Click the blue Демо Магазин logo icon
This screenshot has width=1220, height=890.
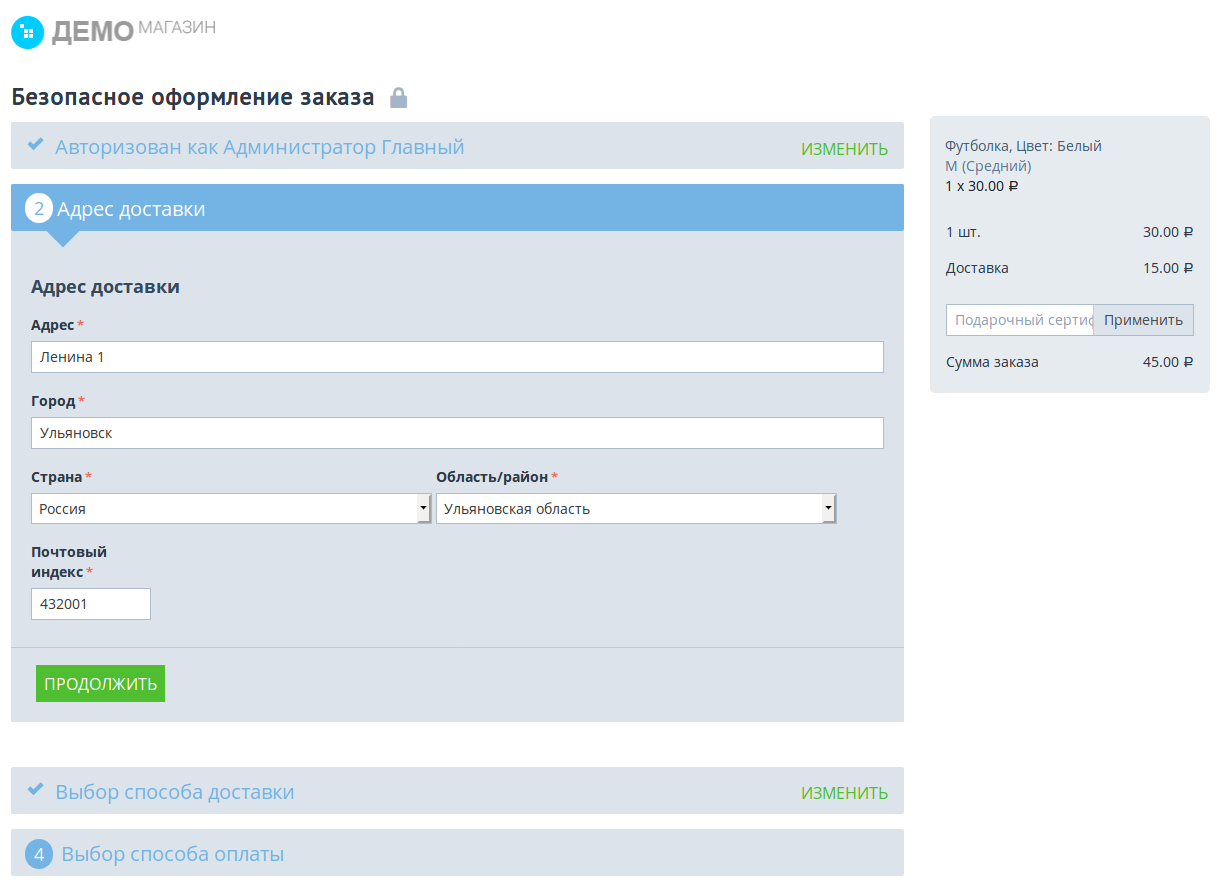pyautogui.click(x=28, y=32)
